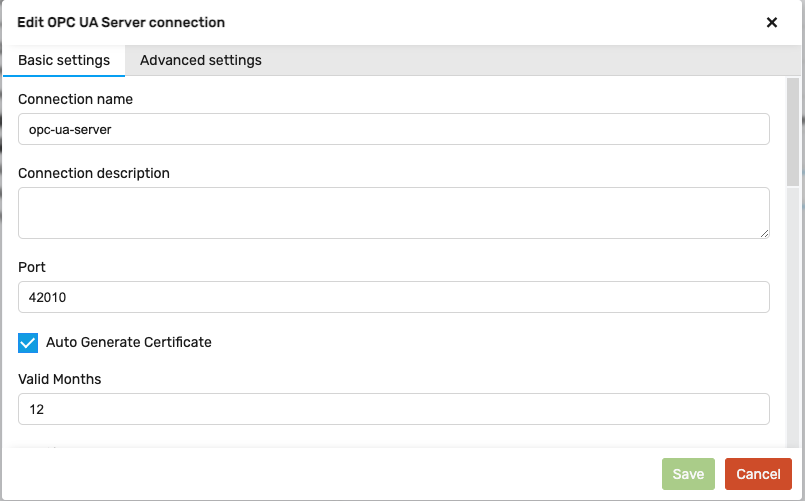Screen dimensions: 805x501
Task: Click the Connection description label
Action: click(94, 174)
